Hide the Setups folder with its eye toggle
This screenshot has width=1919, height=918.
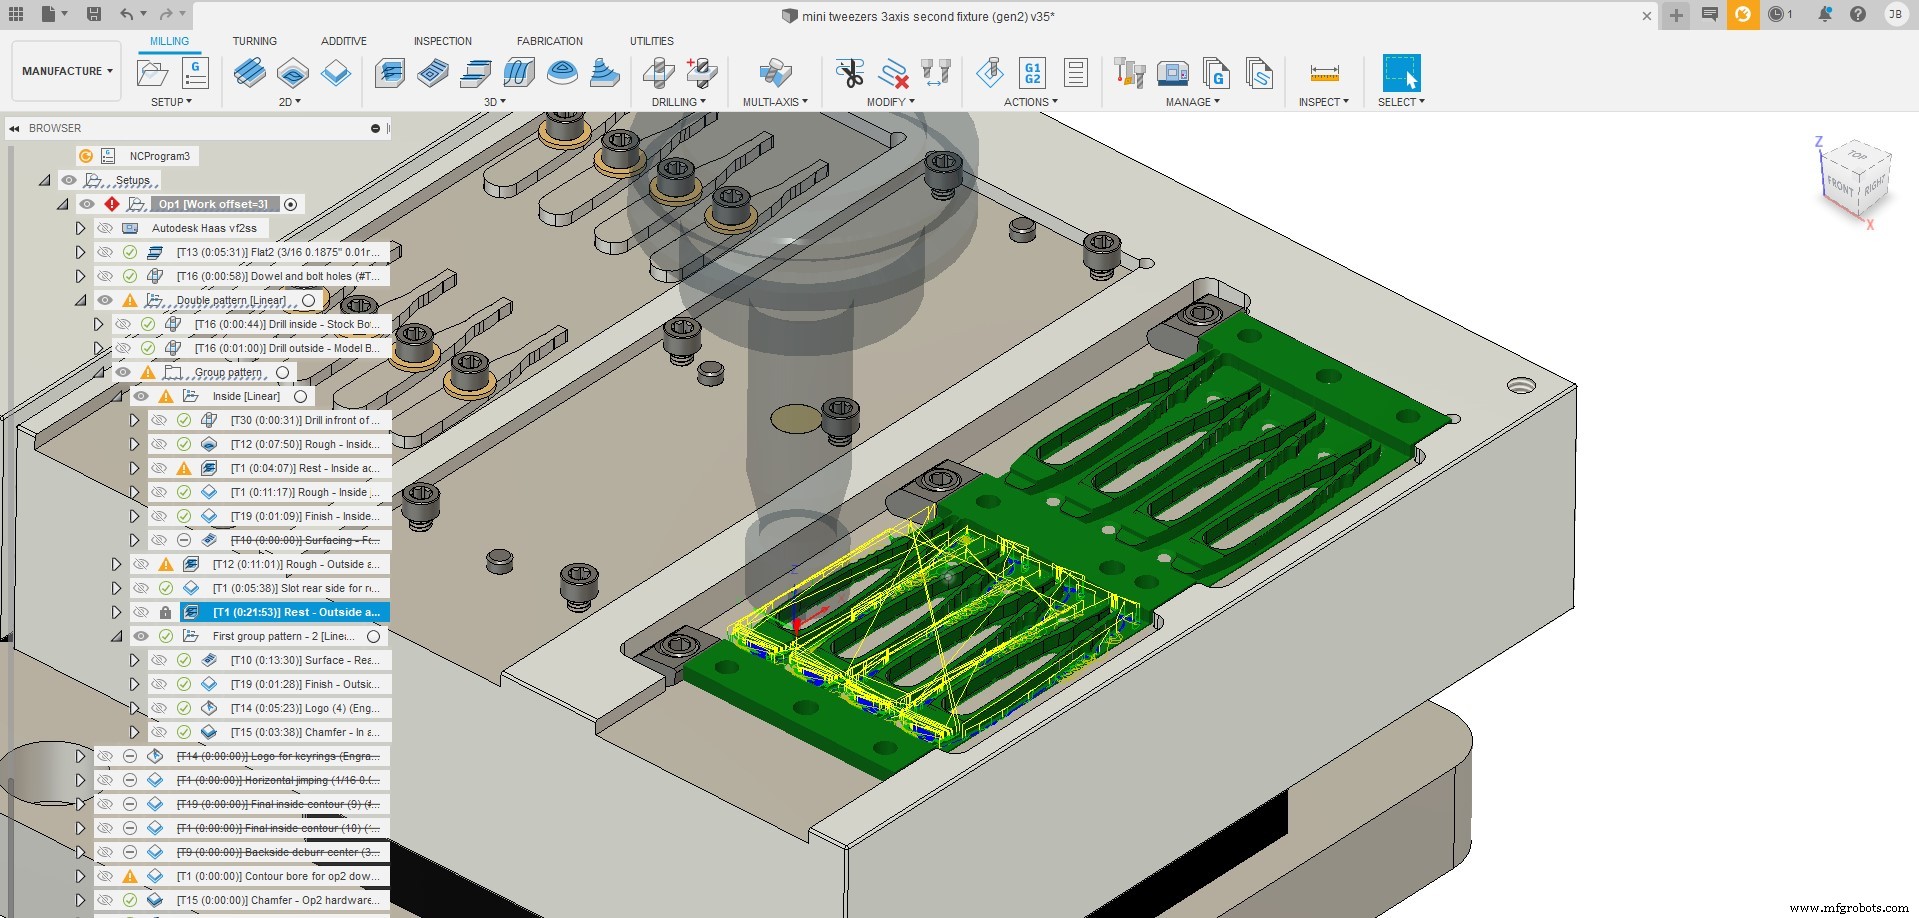(x=68, y=180)
